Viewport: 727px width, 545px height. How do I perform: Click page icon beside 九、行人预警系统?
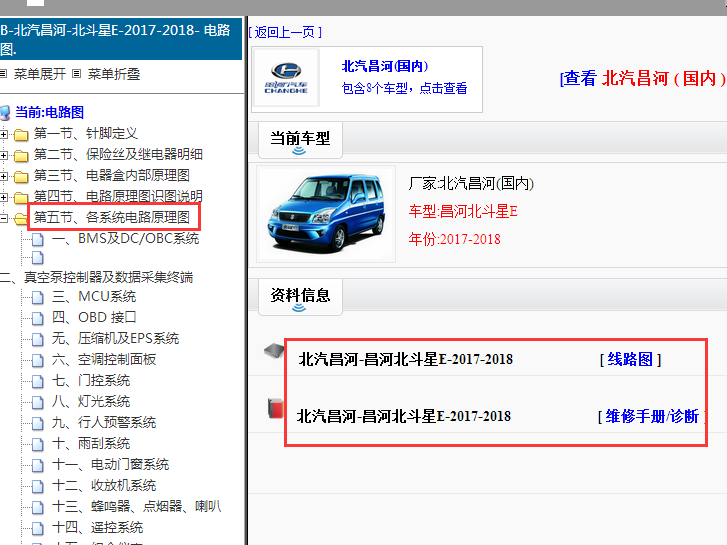click(x=38, y=423)
